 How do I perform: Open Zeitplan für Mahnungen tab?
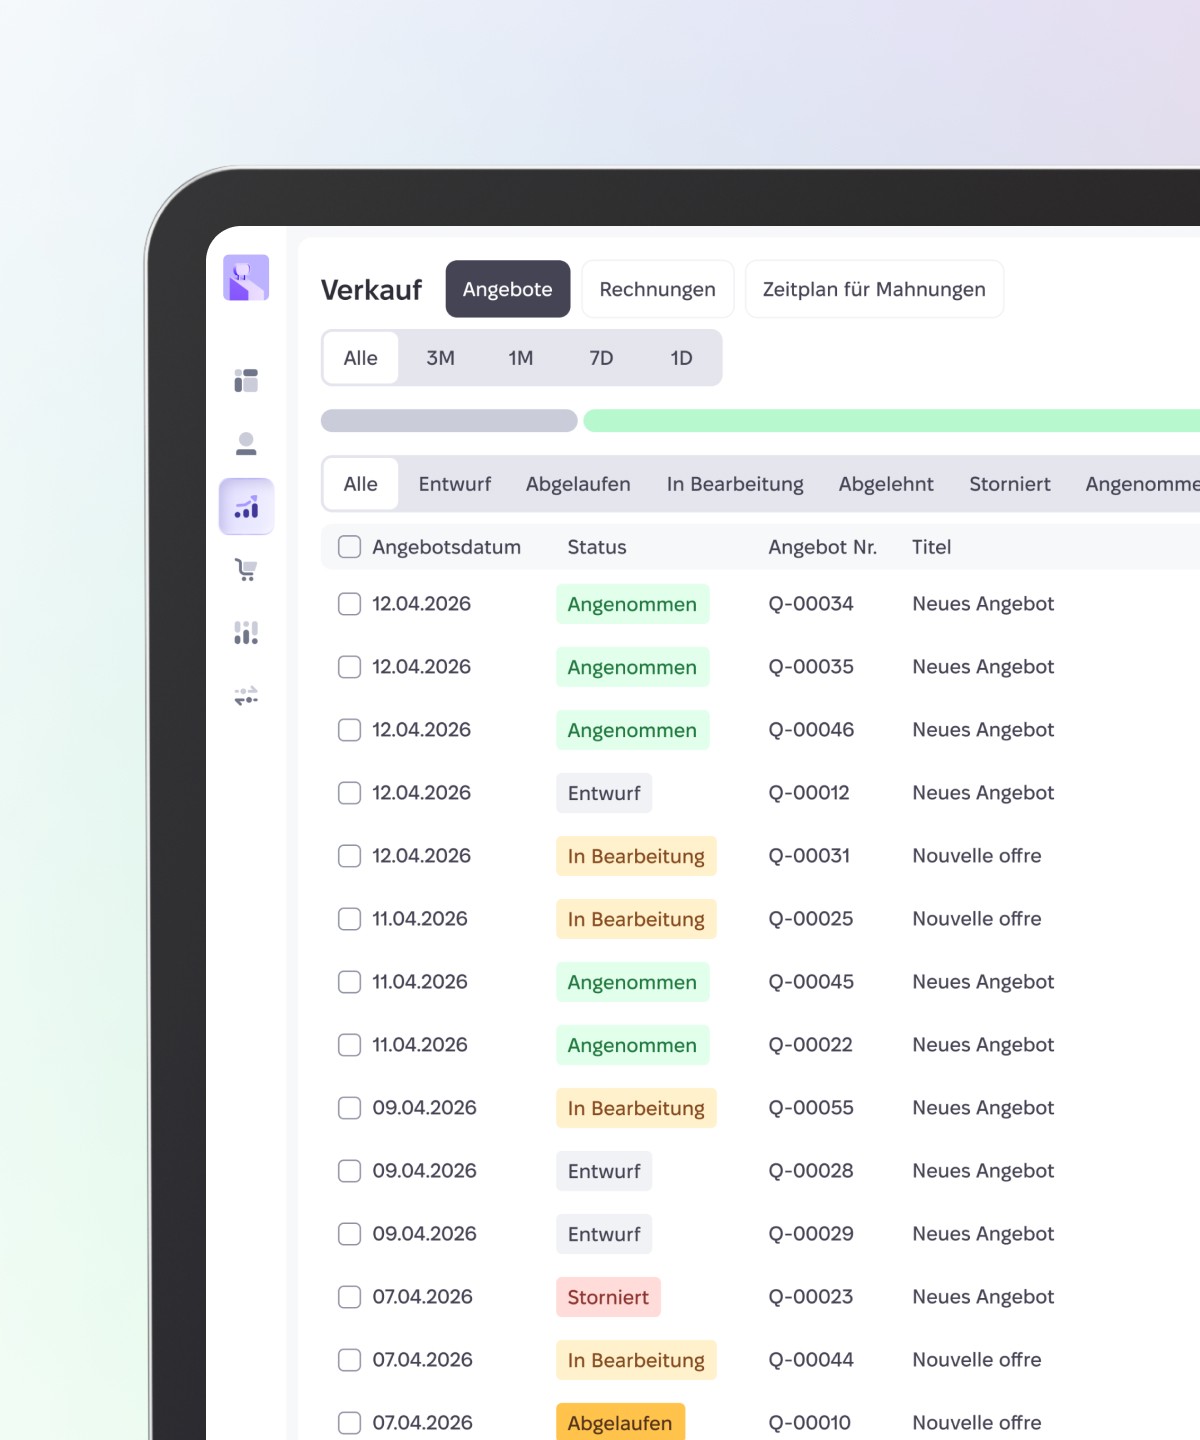pyautogui.click(x=874, y=289)
